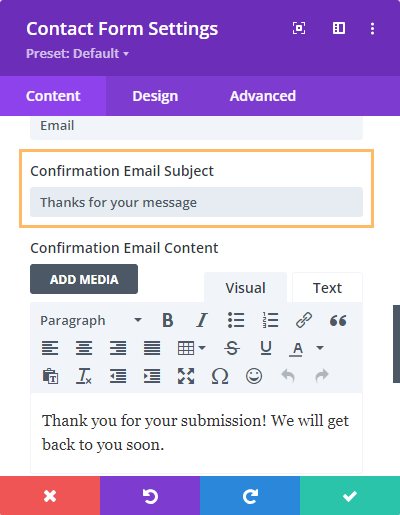The image size is (400, 515).
Task: Create a numbered list
Action: [270, 320]
